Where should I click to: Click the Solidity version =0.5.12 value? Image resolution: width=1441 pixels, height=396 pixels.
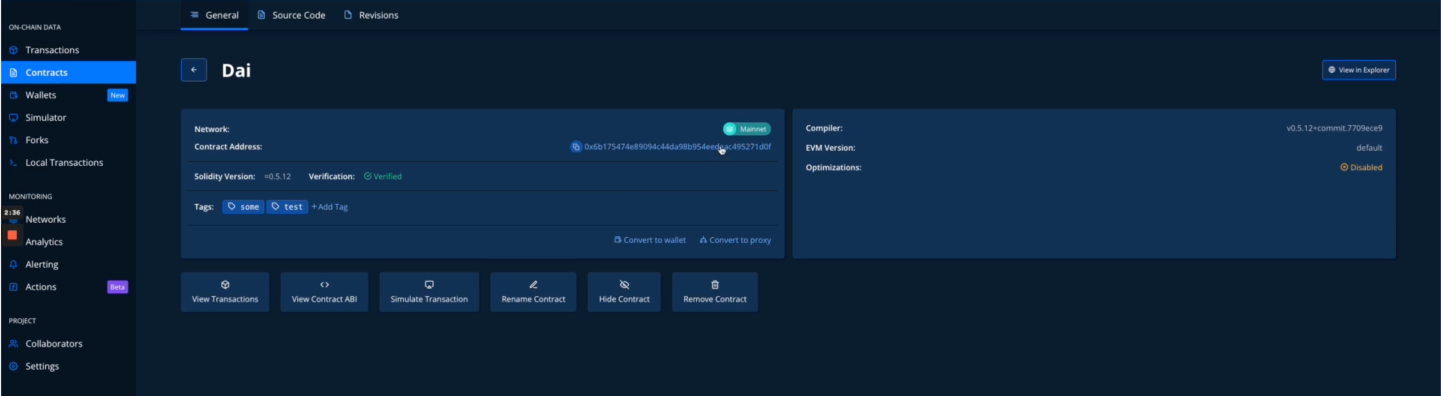[x=278, y=176]
